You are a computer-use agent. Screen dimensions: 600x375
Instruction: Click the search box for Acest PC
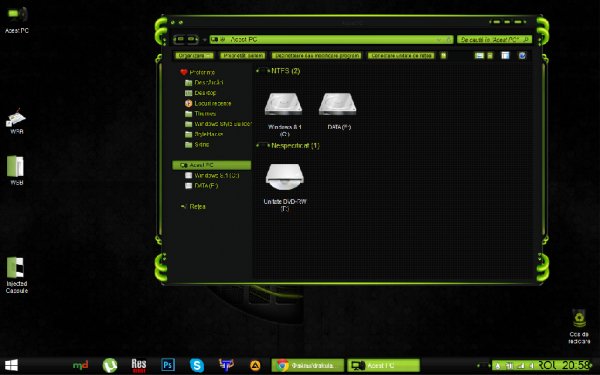click(x=494, y=39)
